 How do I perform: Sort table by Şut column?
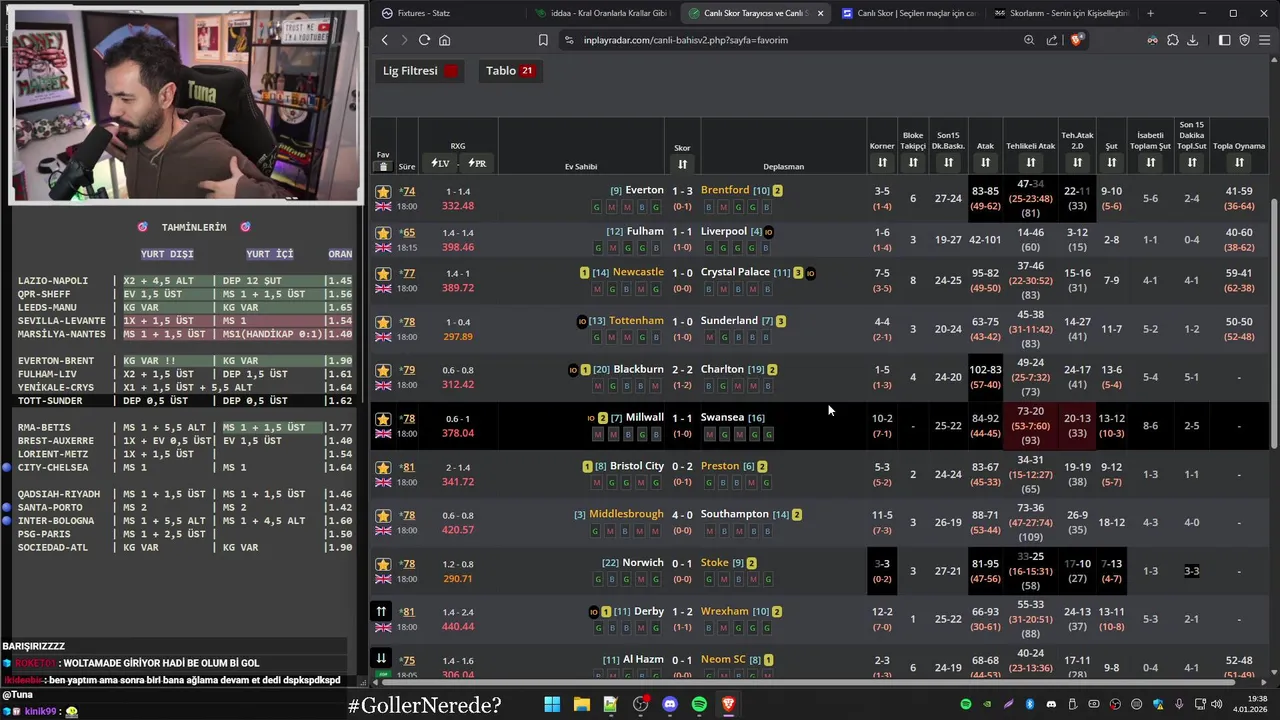click(x=1111, y=163)
